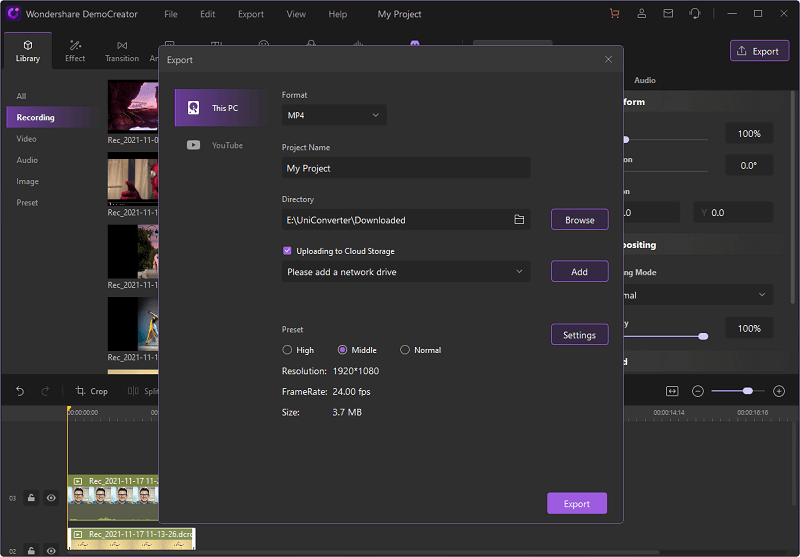The height and width of the screenshot is (557, 800).
Task: Select the Rec_2021-11-17 11-13-26 timeline clip
Action: point(132,539)
